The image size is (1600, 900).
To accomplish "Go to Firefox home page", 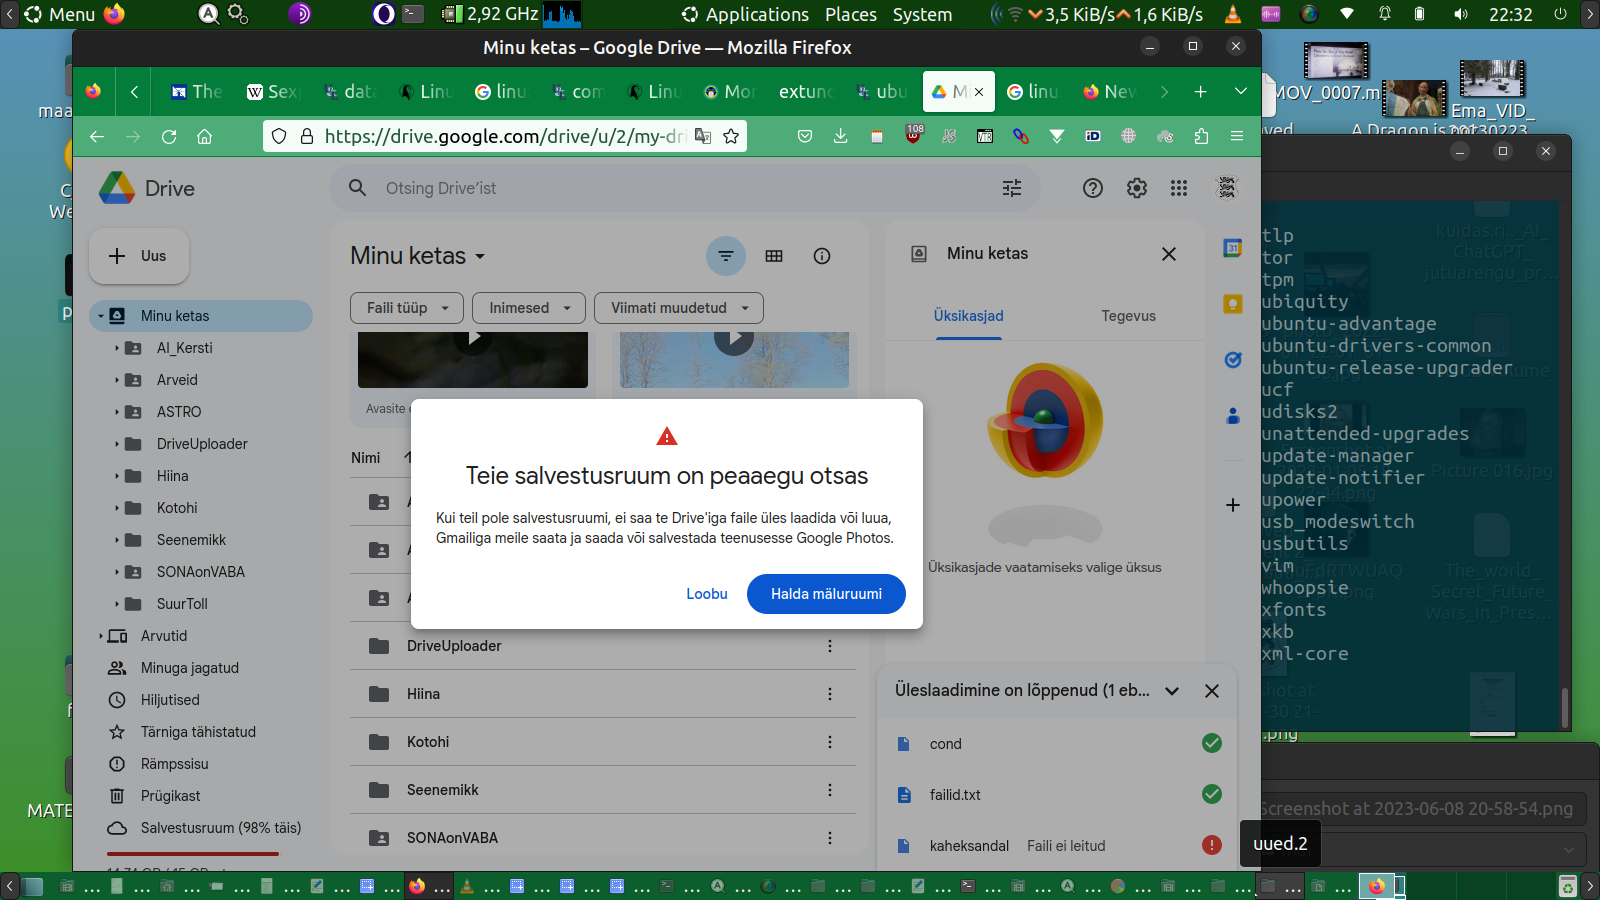I will (x=205, y=136).
